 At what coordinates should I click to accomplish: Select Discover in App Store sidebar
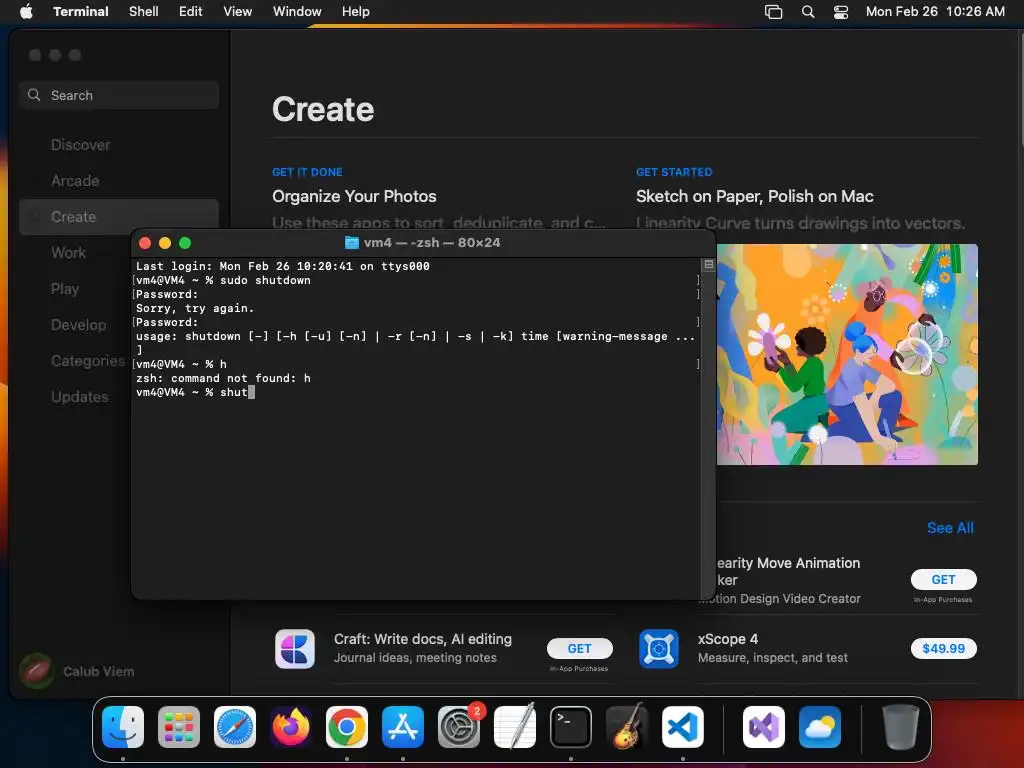(x=119, y=145)
